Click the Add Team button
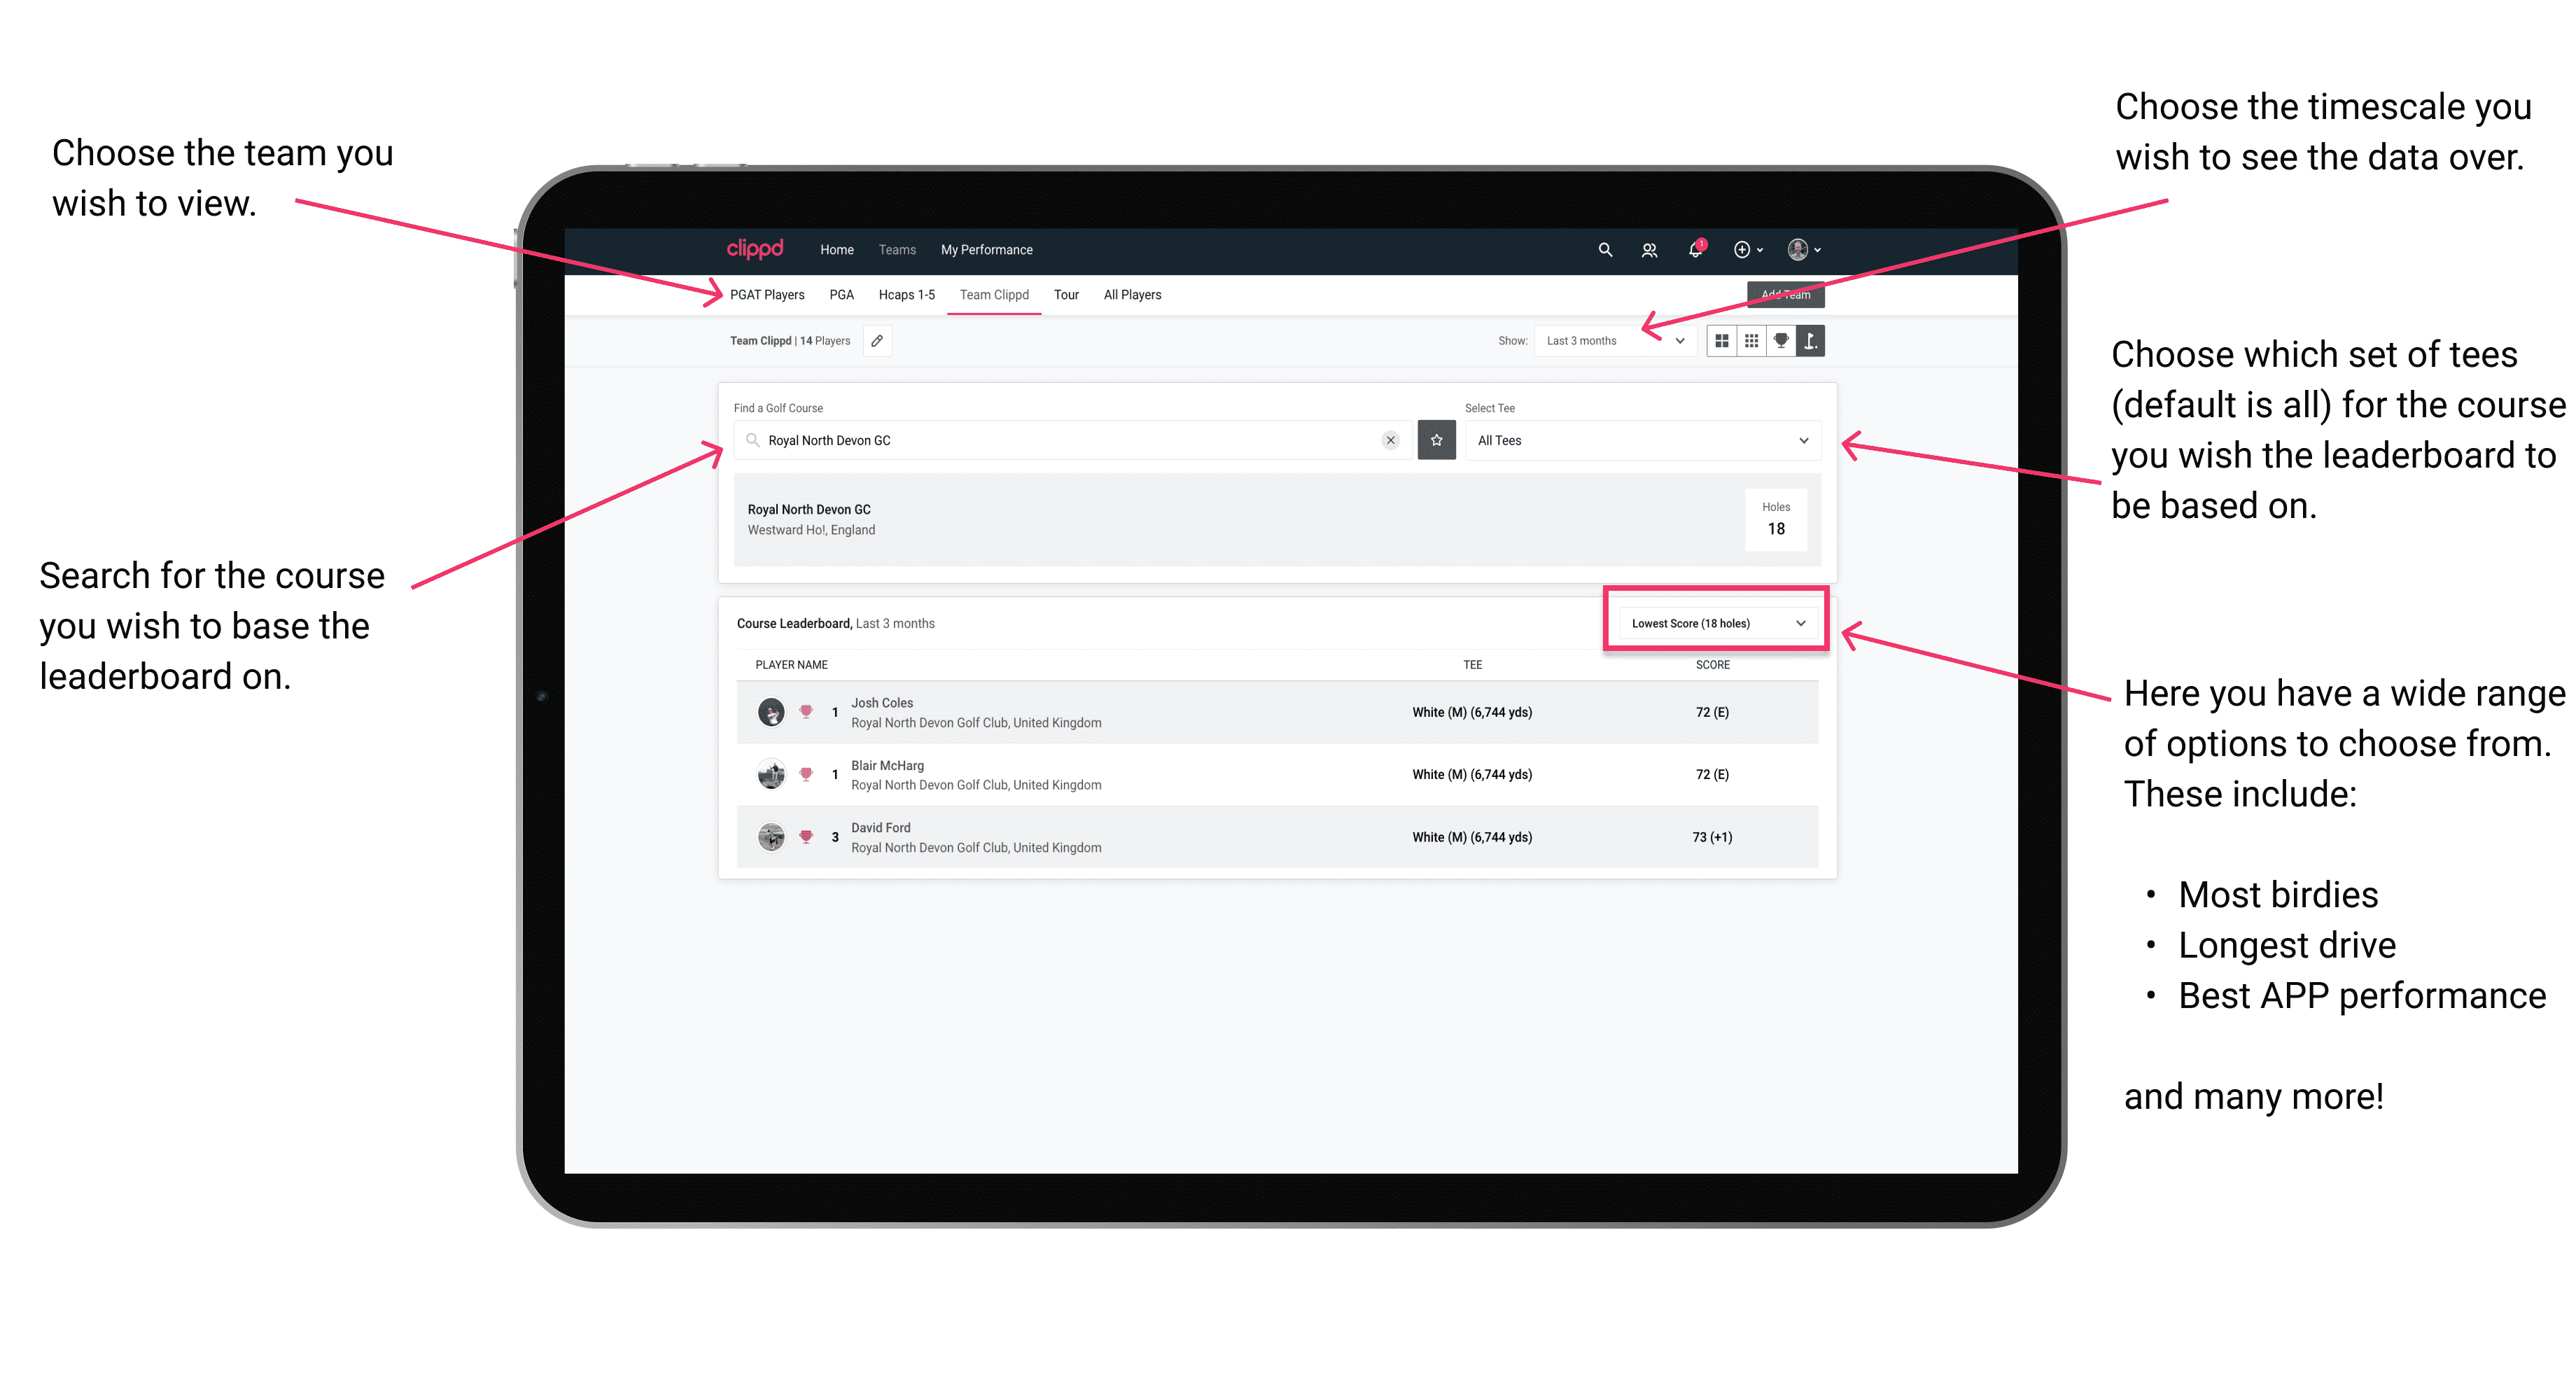This screenshot has width=2576, height=1386. point(1788,292)
